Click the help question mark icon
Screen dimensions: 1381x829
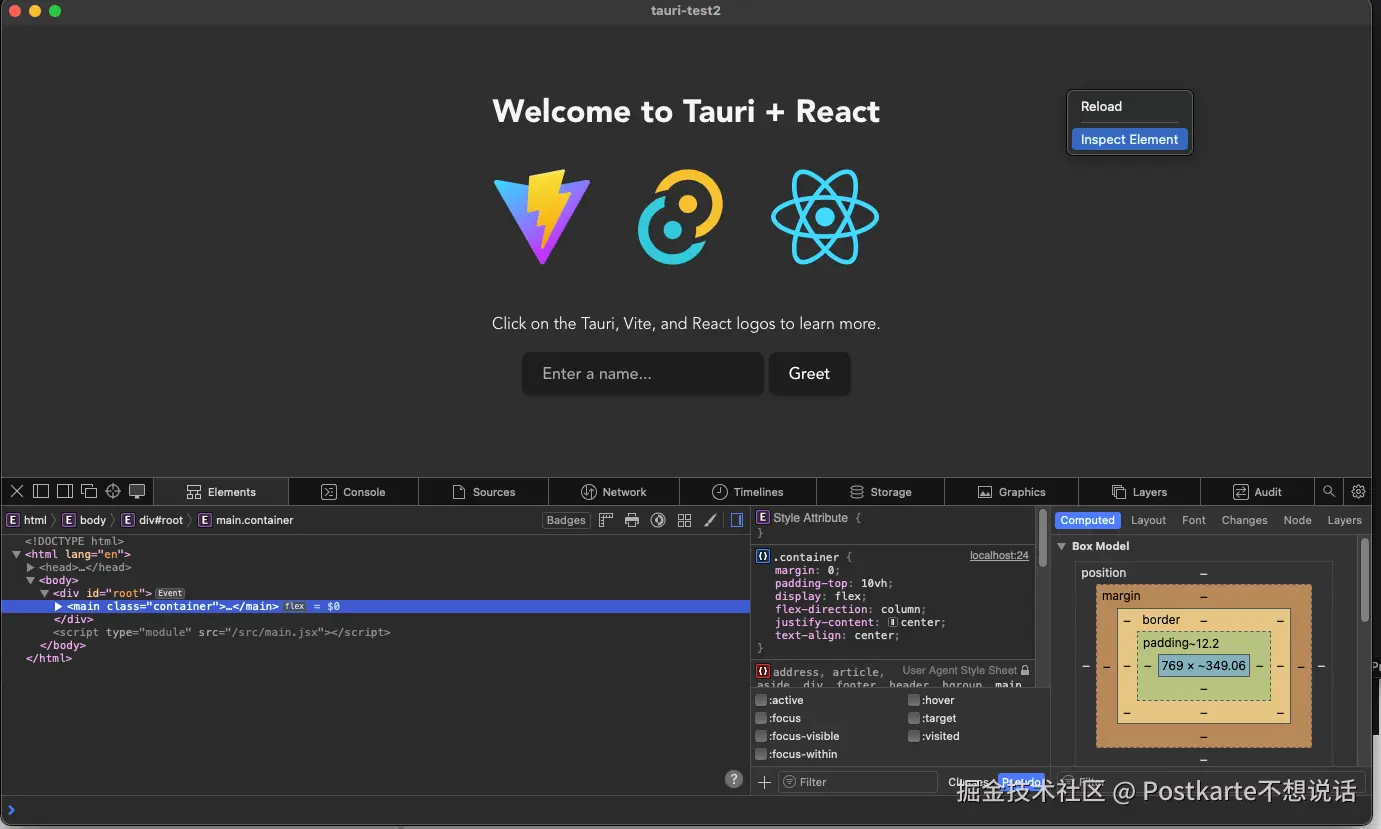tap(733, 779)
